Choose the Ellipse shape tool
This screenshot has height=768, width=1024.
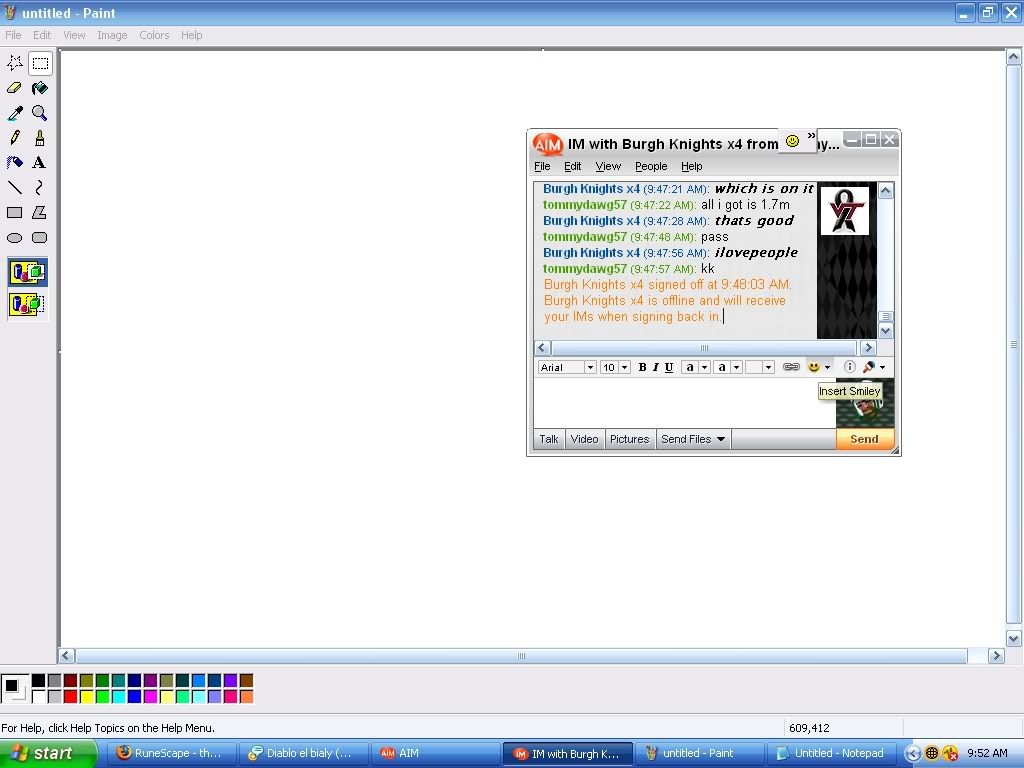click(15, 238)
